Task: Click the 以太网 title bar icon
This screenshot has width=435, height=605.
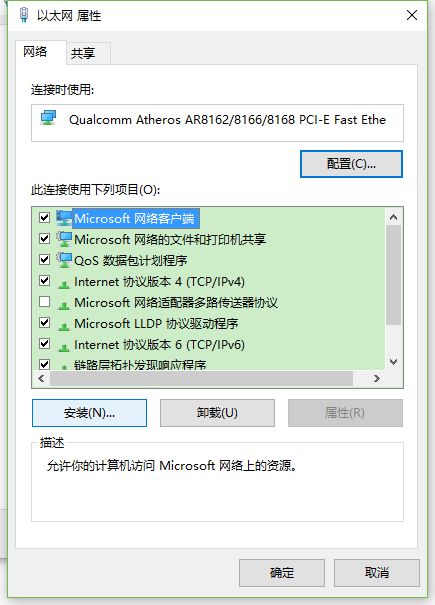Action: point(24,15)
